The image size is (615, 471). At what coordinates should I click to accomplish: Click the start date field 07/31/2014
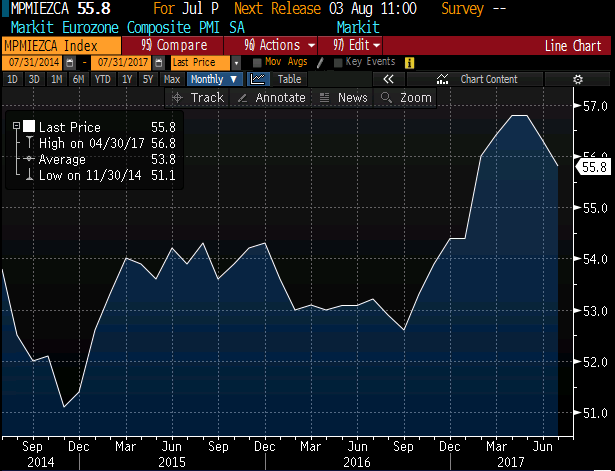click(32, 62)
